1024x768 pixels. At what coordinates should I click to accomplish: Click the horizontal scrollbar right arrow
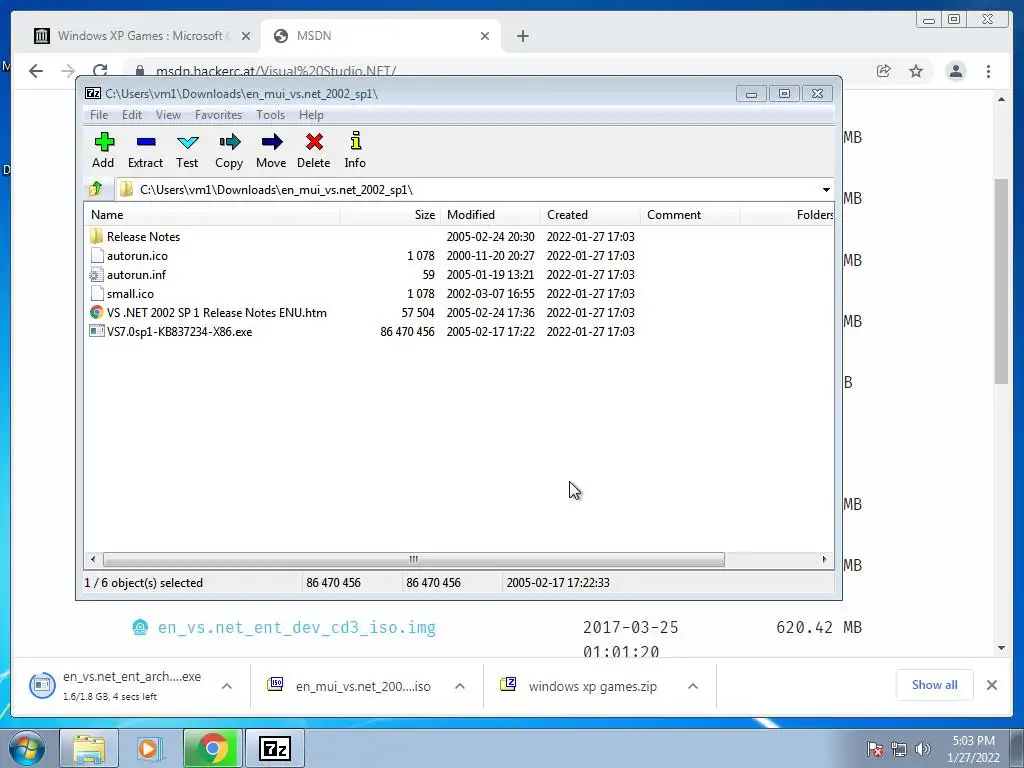[824, 560]
